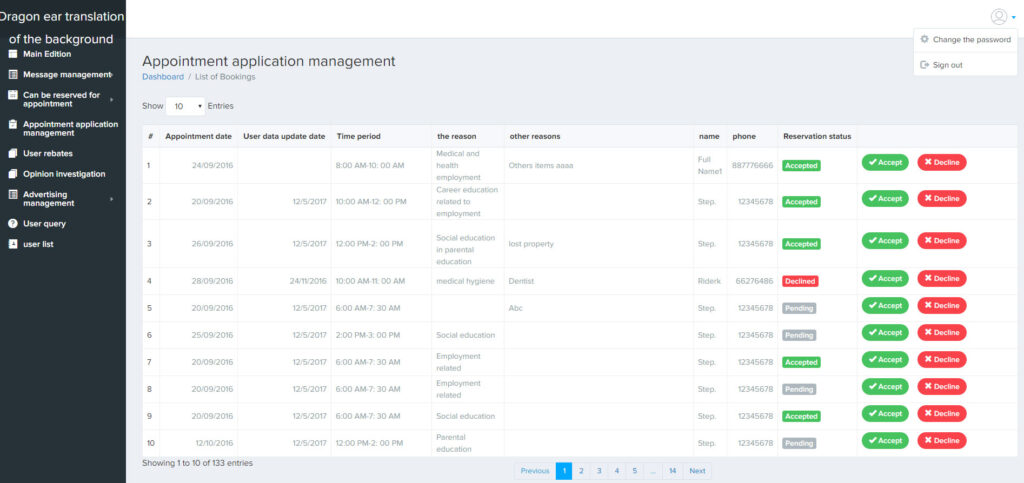Jump to page 14 in pagination

click(672, 471)
